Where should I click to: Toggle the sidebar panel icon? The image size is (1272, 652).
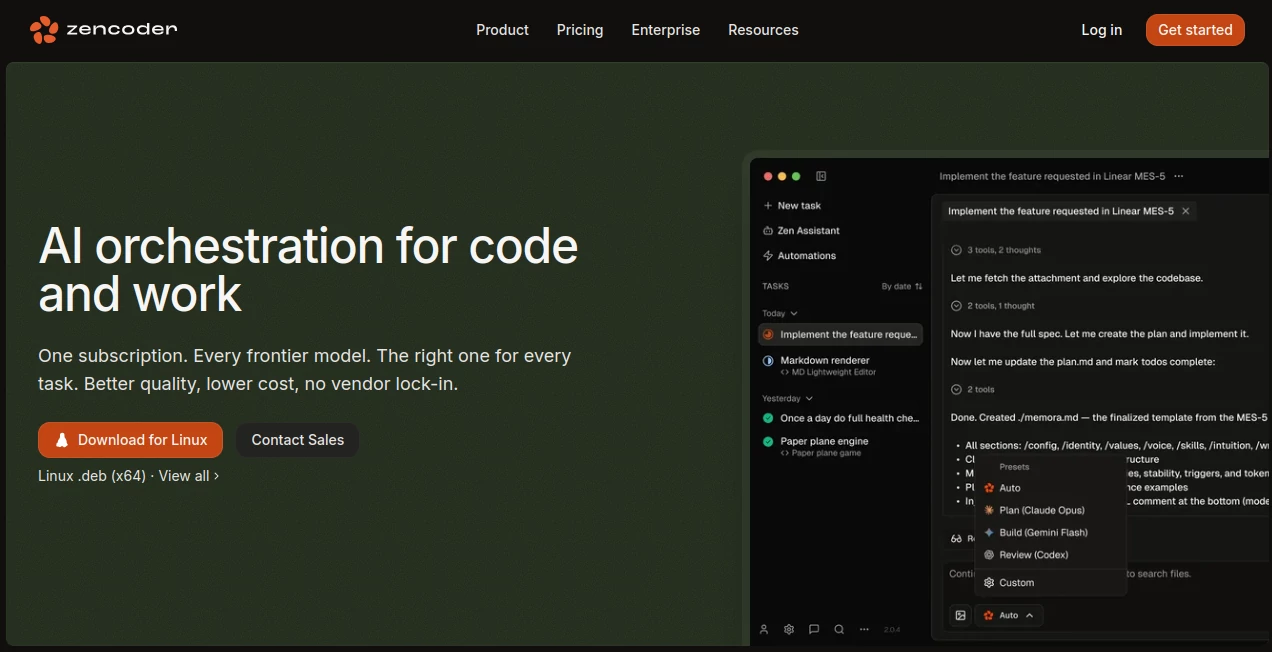[821, 176]
